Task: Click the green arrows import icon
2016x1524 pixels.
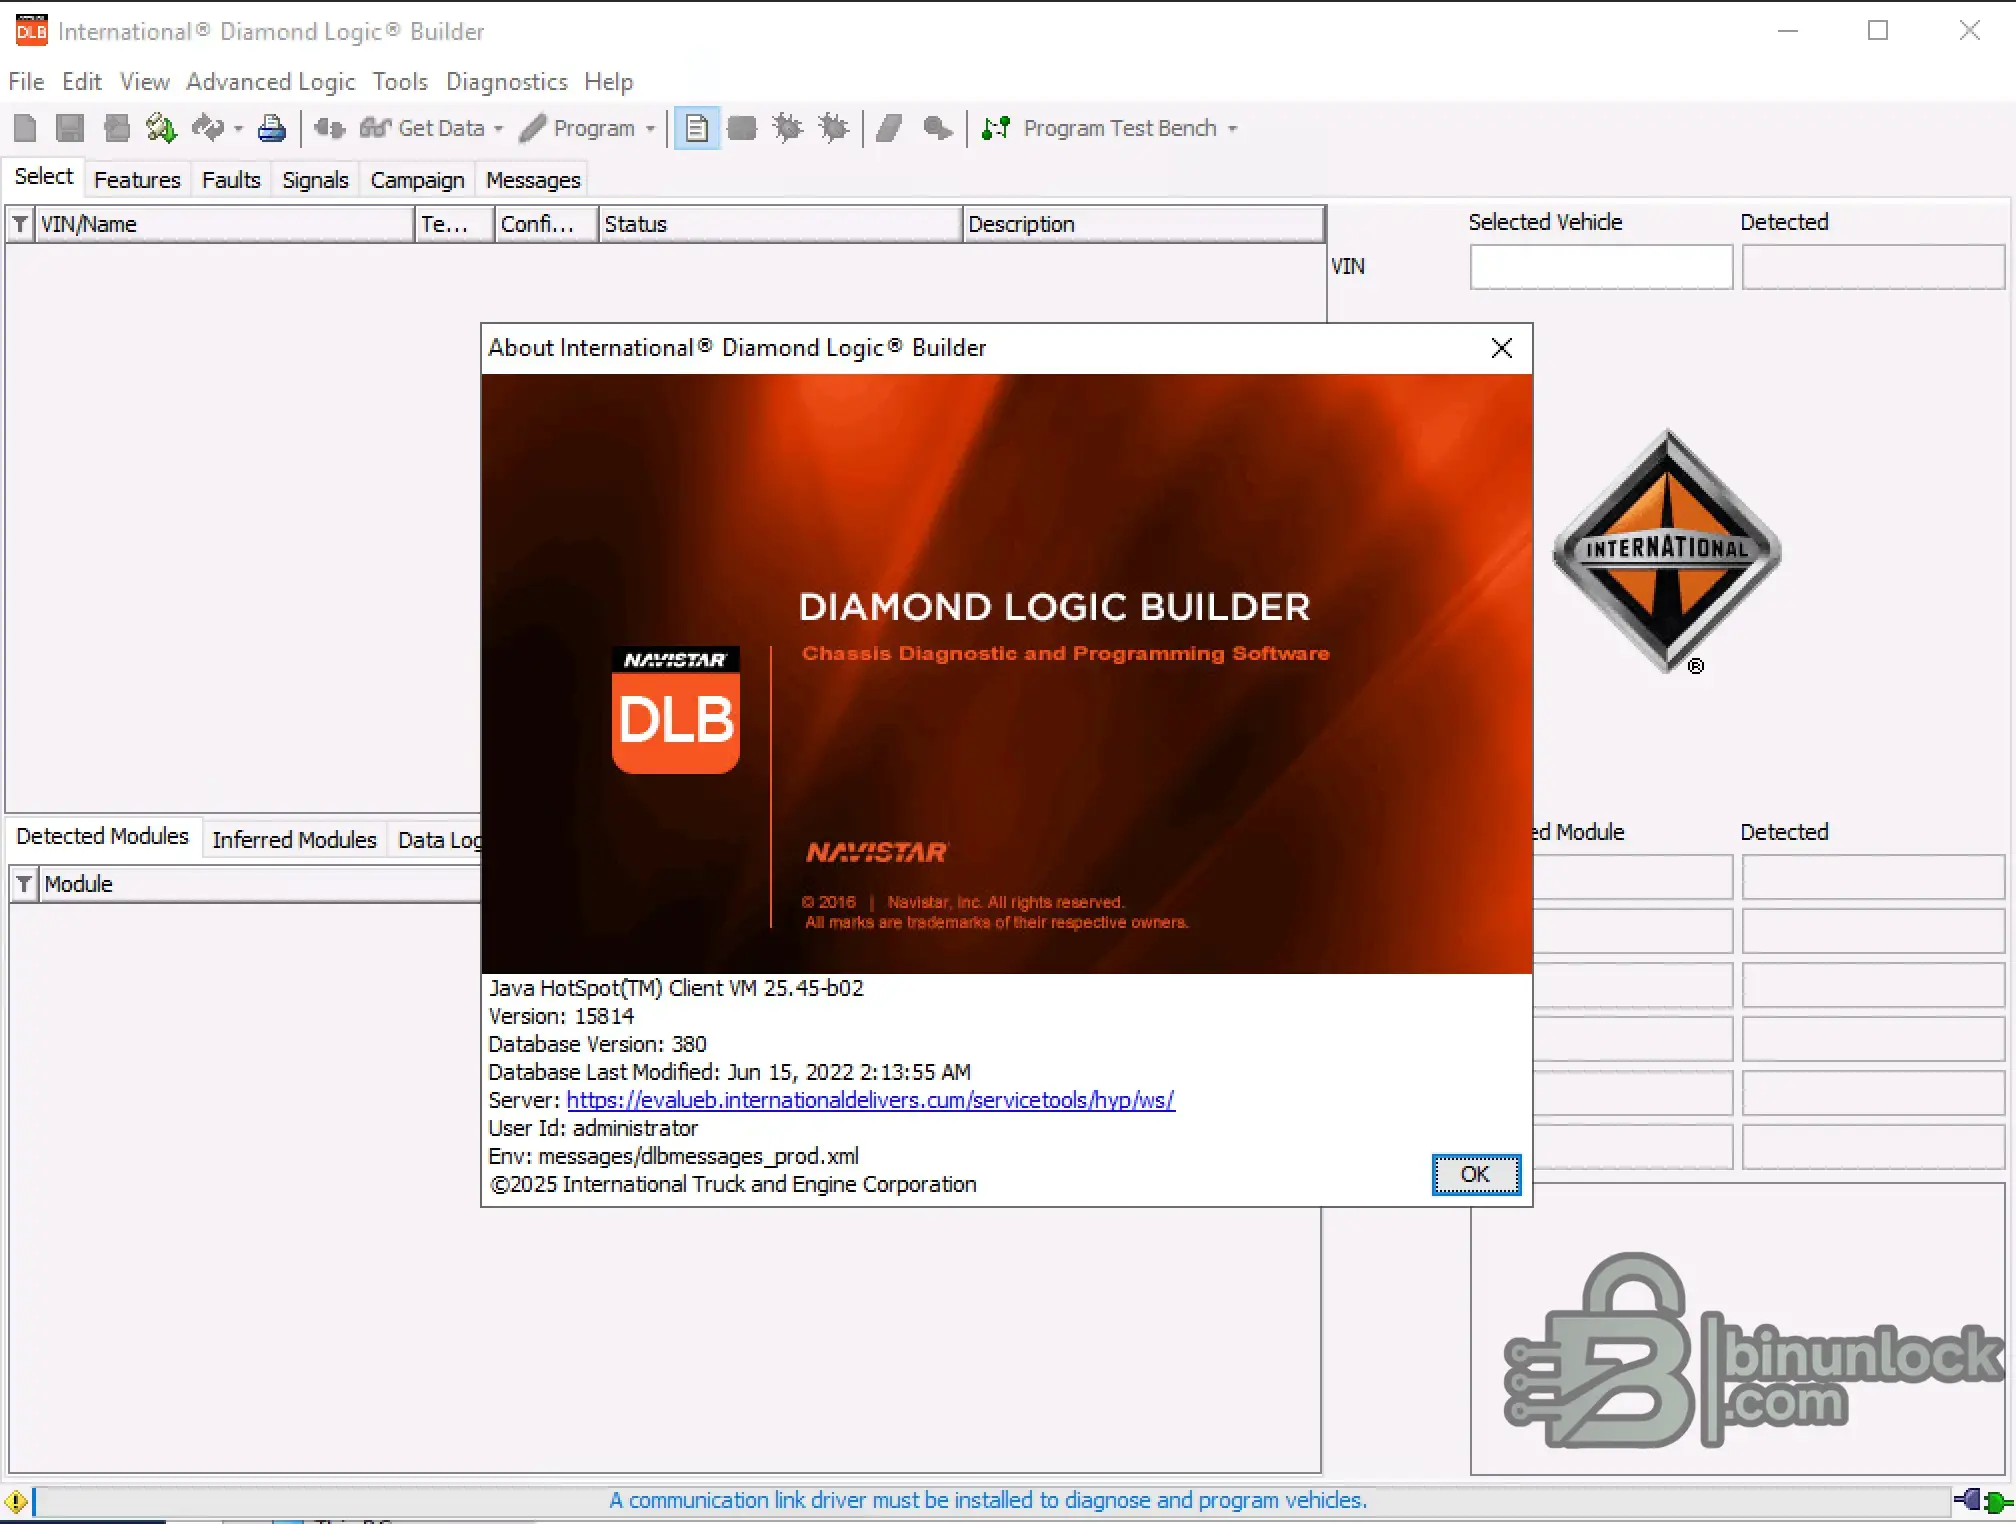Action: pyautogui.click(x=161, y=128)
